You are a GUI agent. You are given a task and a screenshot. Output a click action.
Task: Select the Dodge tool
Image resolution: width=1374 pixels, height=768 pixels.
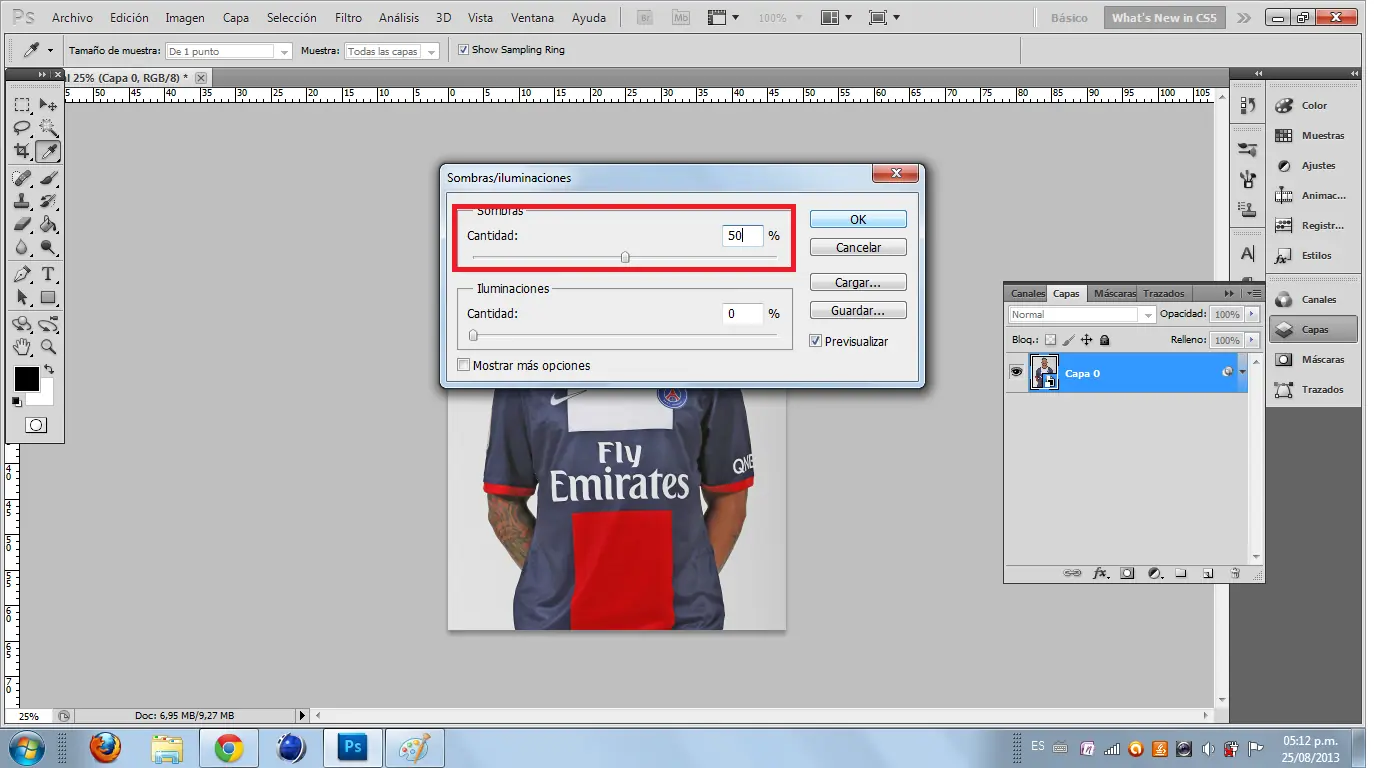pos(48,247)
